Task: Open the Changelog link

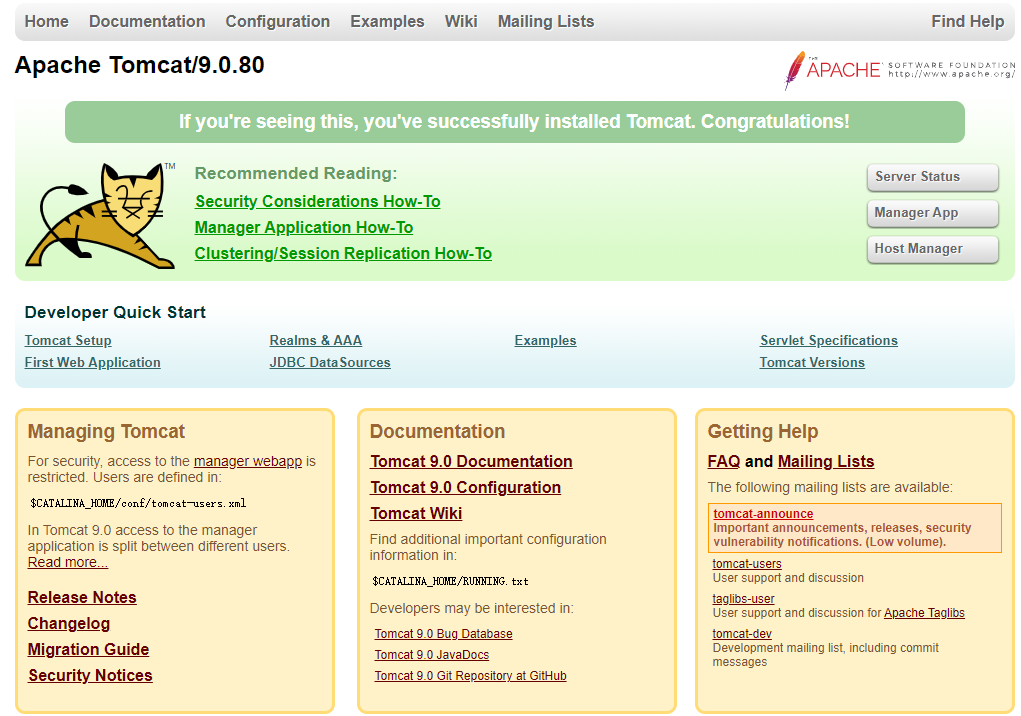Action: (x=68, y=624)
